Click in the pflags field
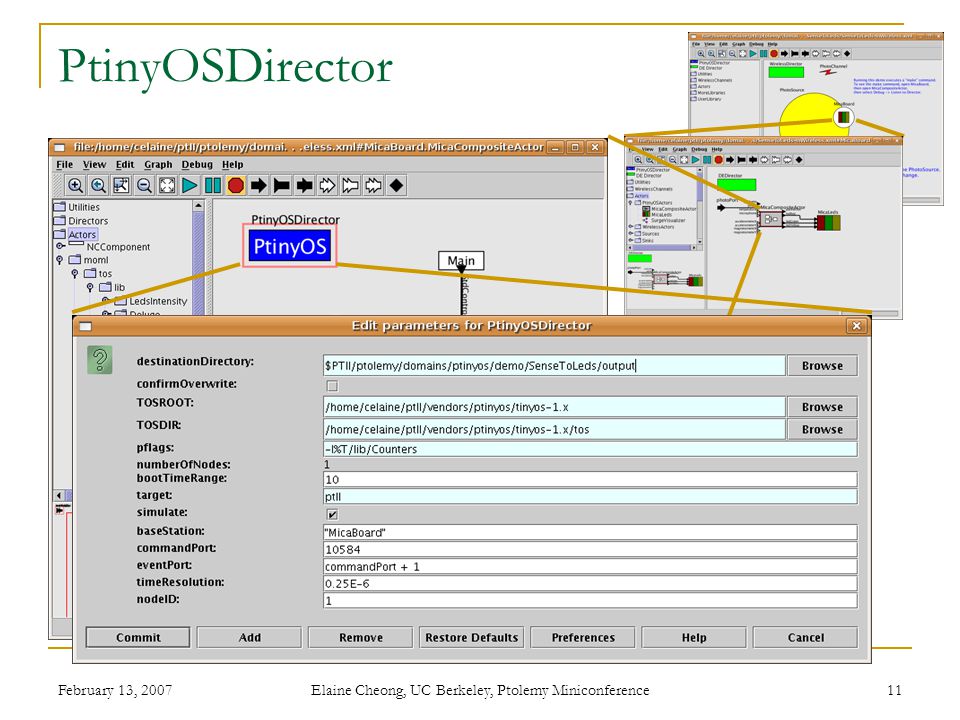This screenshot has width=960, height=720. coord(590,449)
